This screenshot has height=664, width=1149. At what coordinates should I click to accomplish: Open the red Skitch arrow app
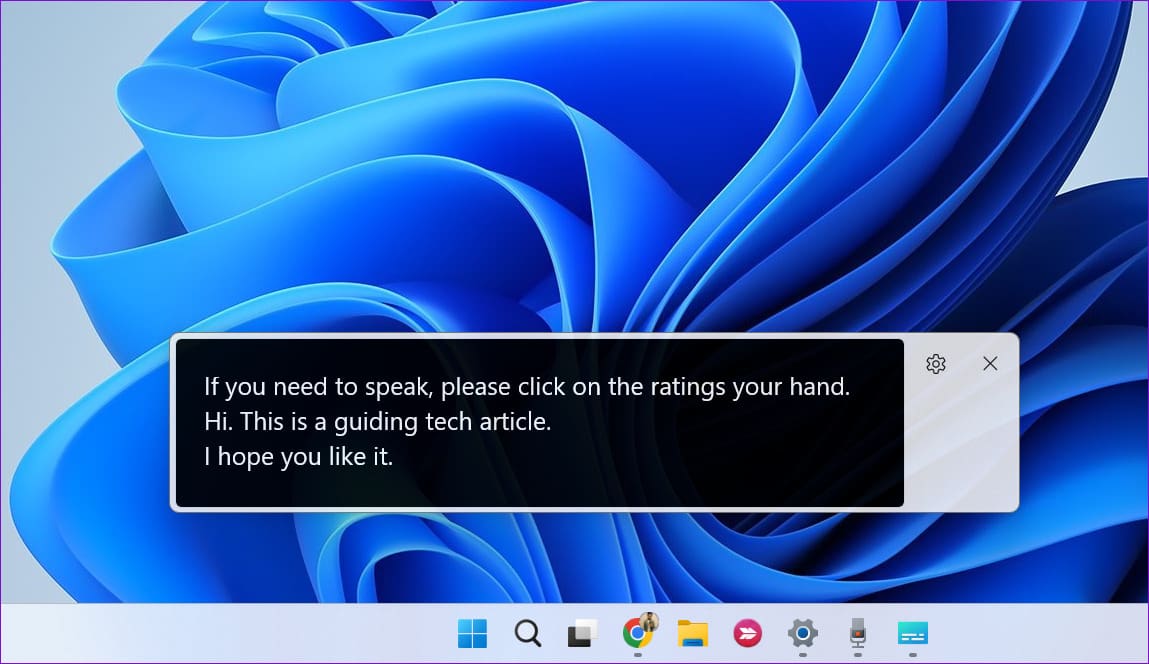point(747,633)
